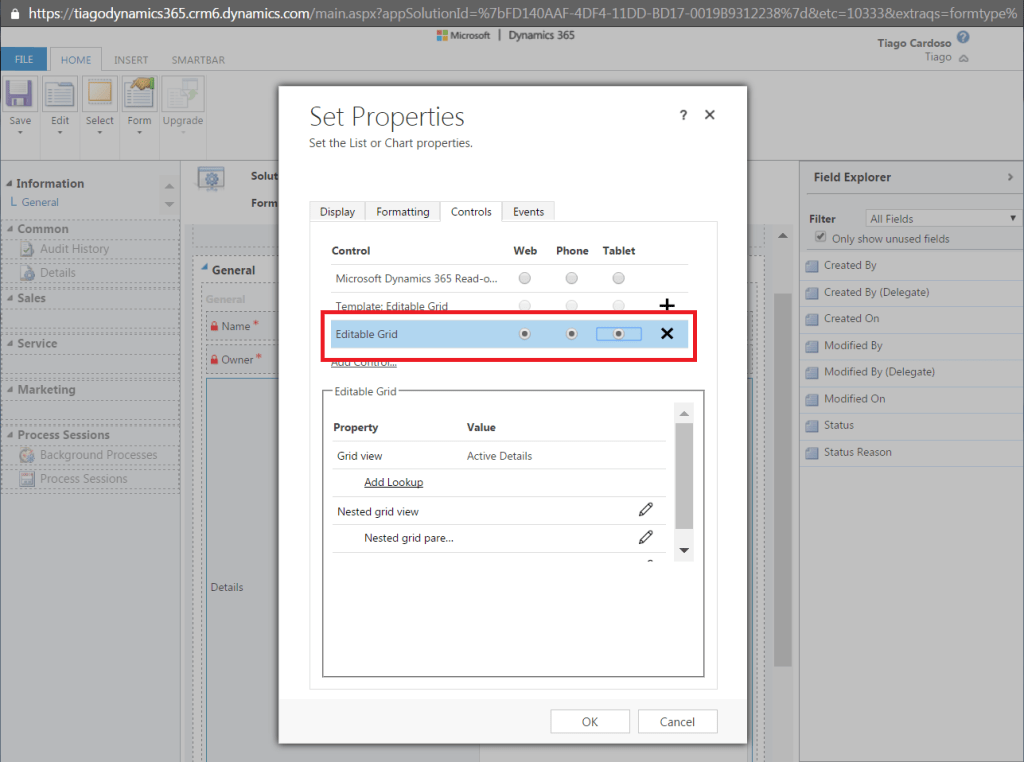1024x762 pixels.
Task: Open the Events tab
Action: (x=528, y=212)
